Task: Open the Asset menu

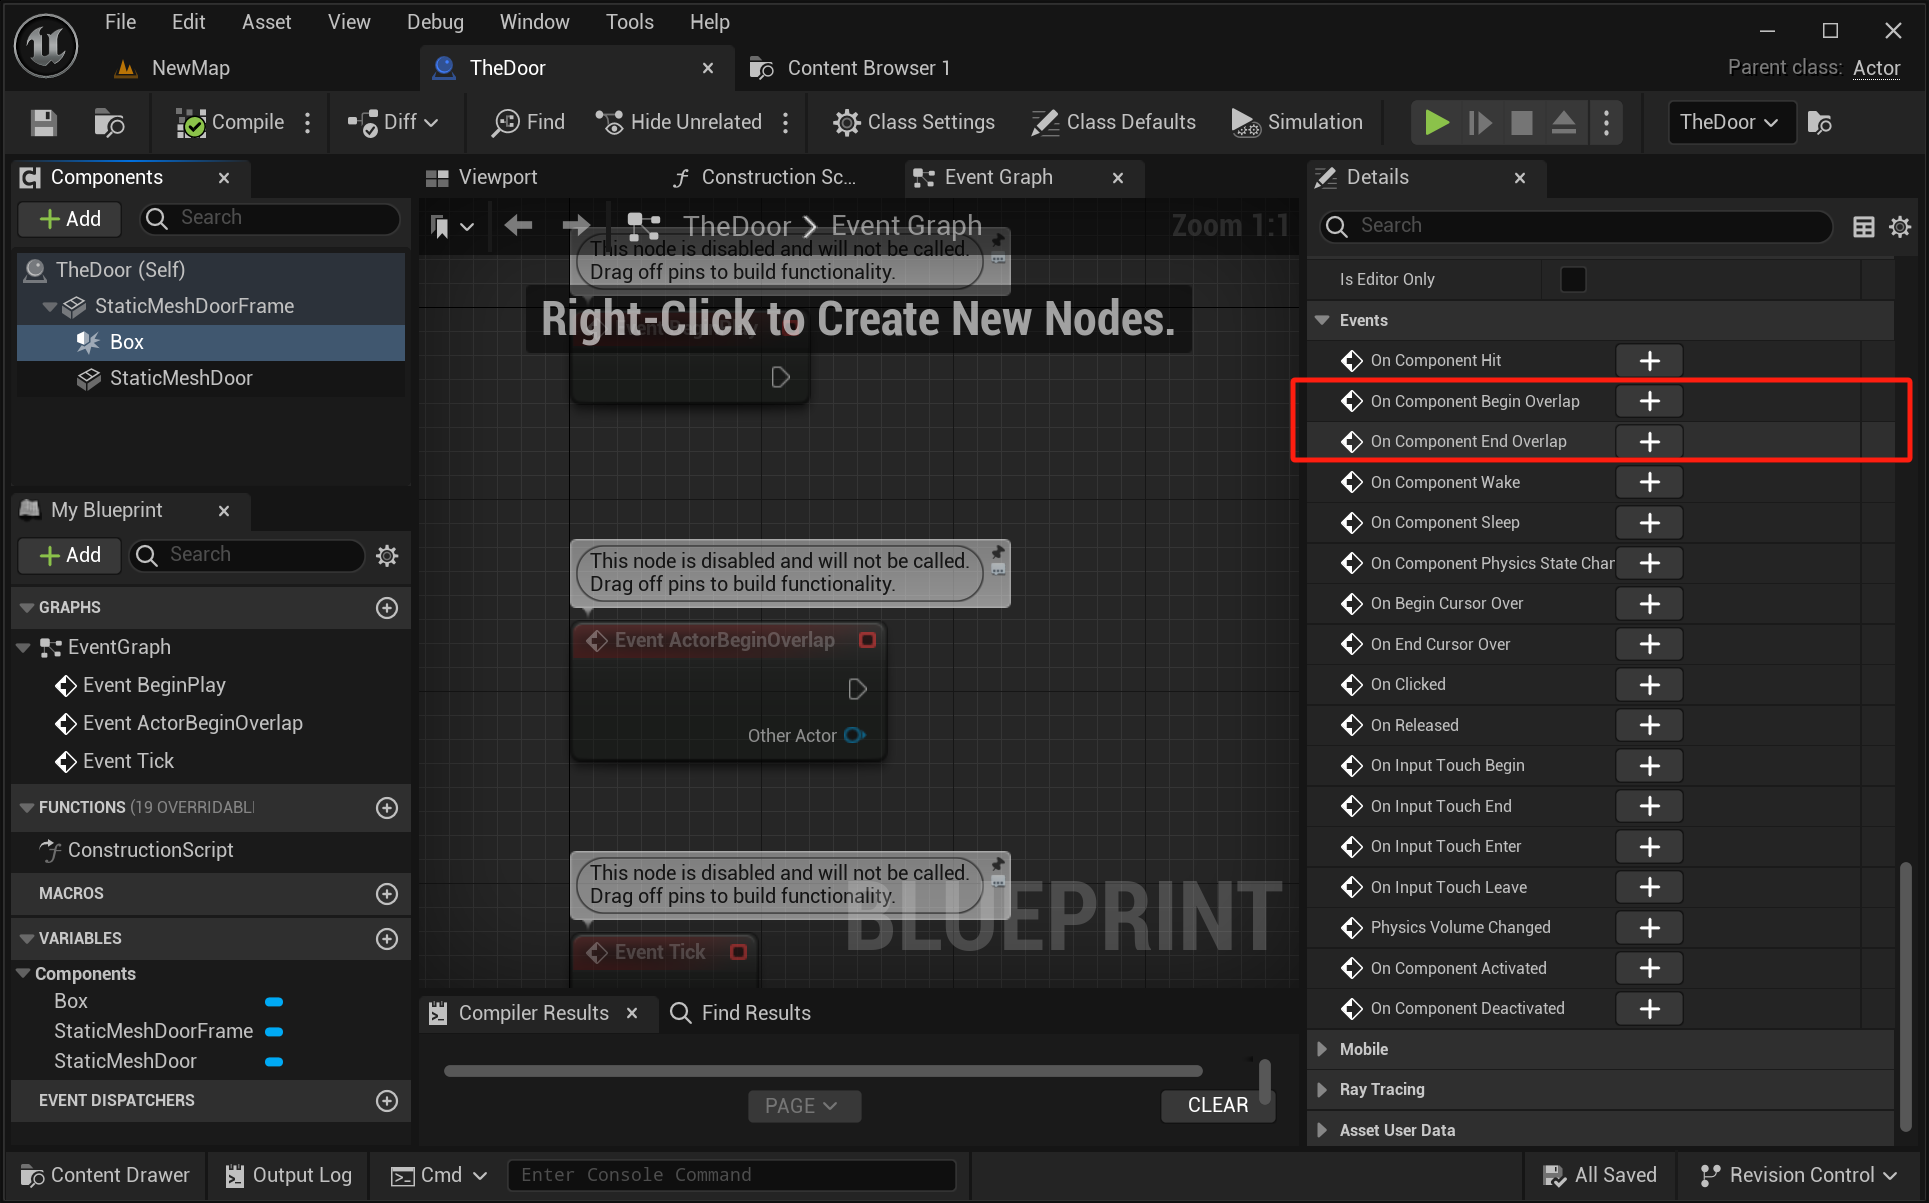Action: pyautogui.click(x=267, y=22)
